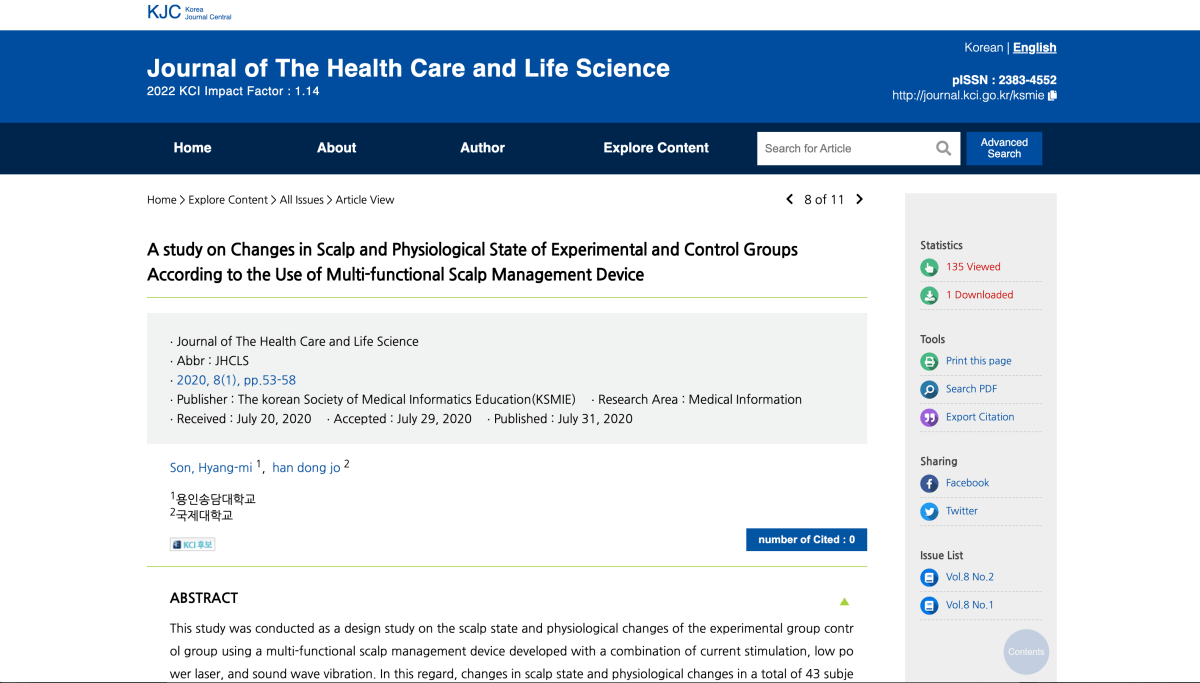
Task: Click the copy URL icon beside journal link
Action: tap(1052, 96)
